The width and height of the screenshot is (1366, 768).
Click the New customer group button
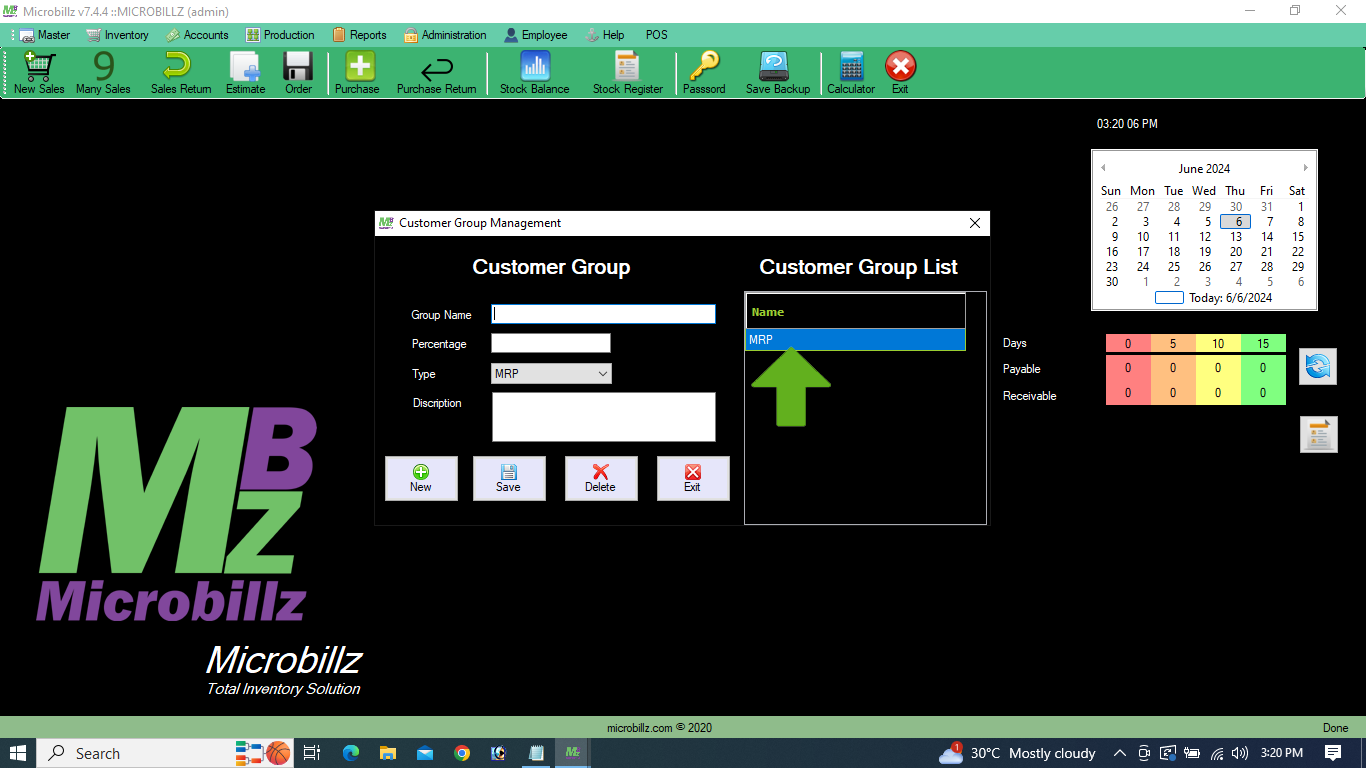coord(421,478)
